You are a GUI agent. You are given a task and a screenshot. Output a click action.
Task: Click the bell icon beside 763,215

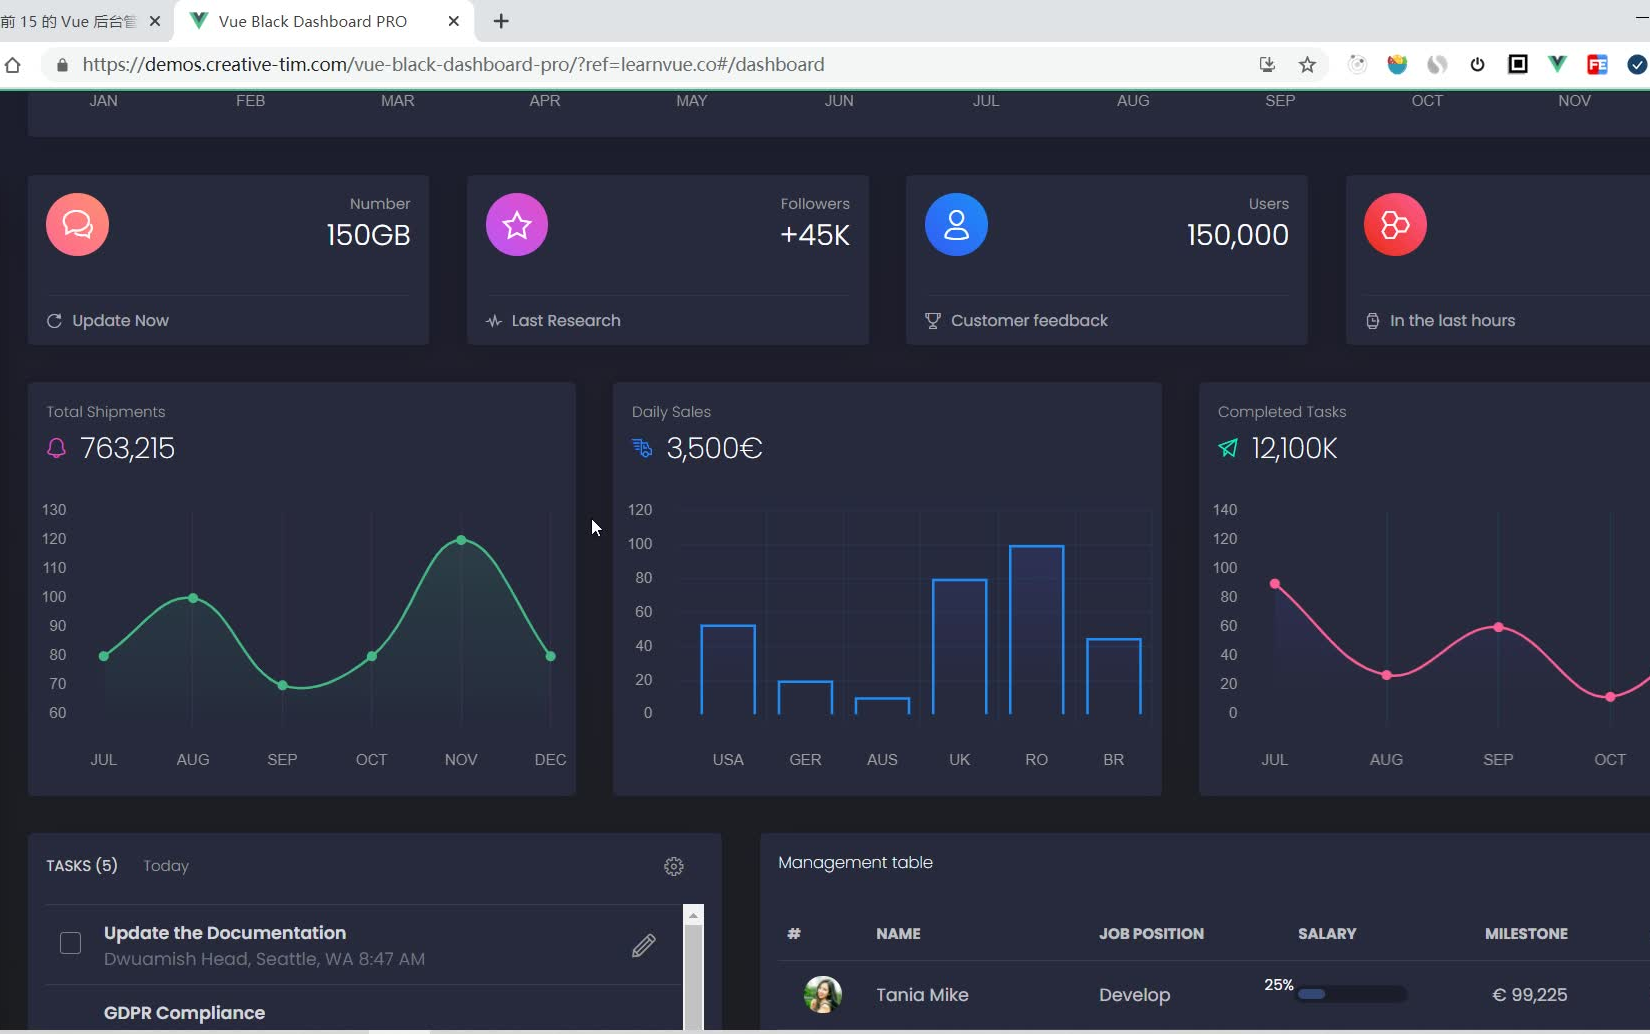click(x=56, y=448)
